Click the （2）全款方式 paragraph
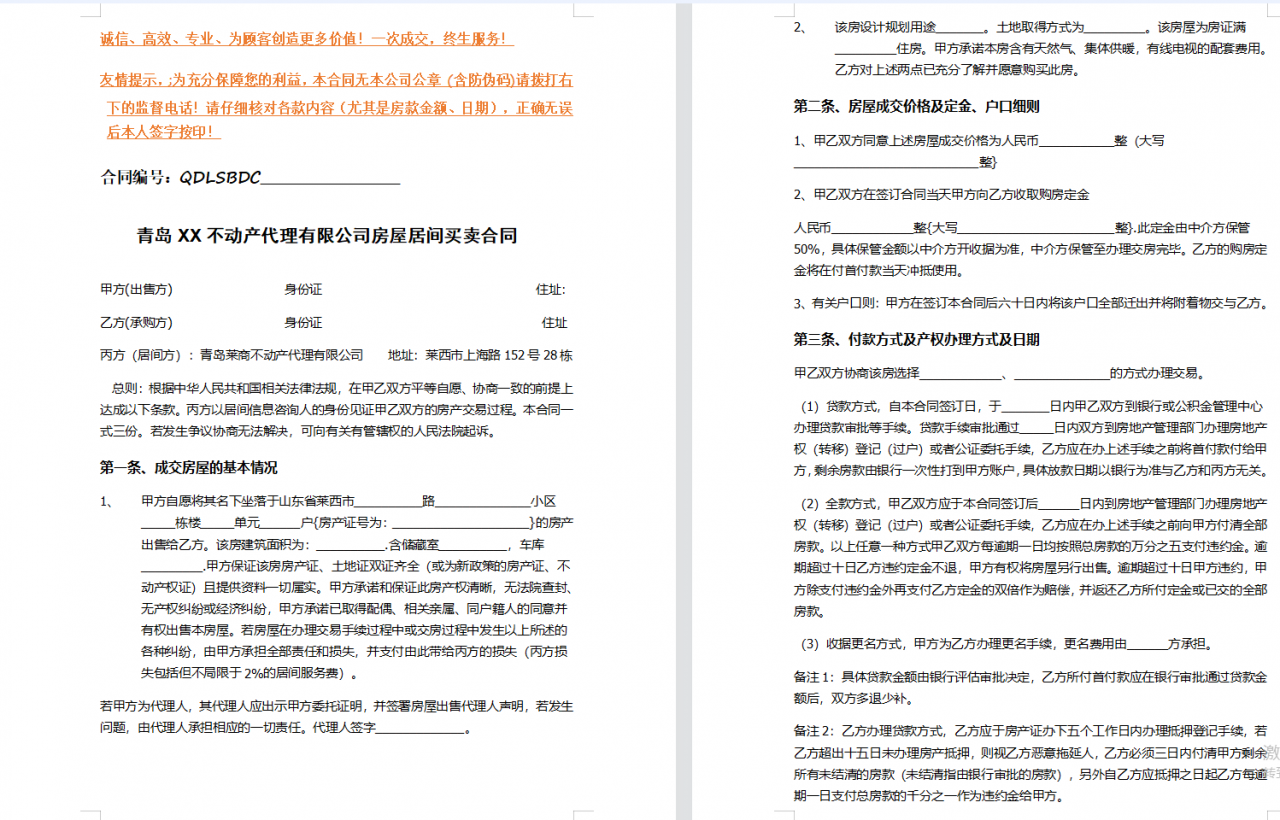 1031,556
